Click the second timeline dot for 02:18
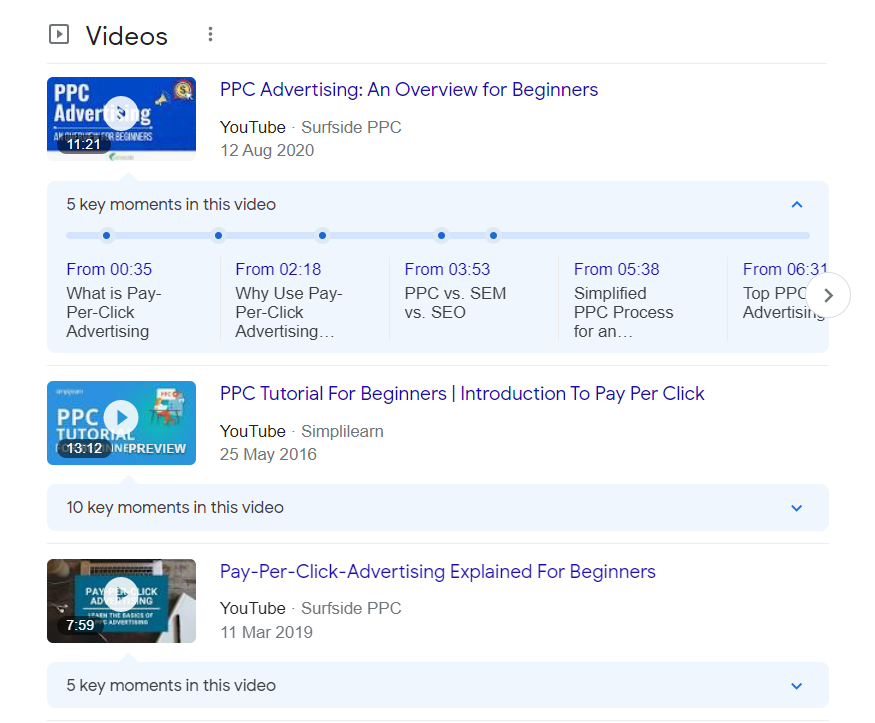Image resolution: width=875 pixels, height=723 pixels. (219, 235)
